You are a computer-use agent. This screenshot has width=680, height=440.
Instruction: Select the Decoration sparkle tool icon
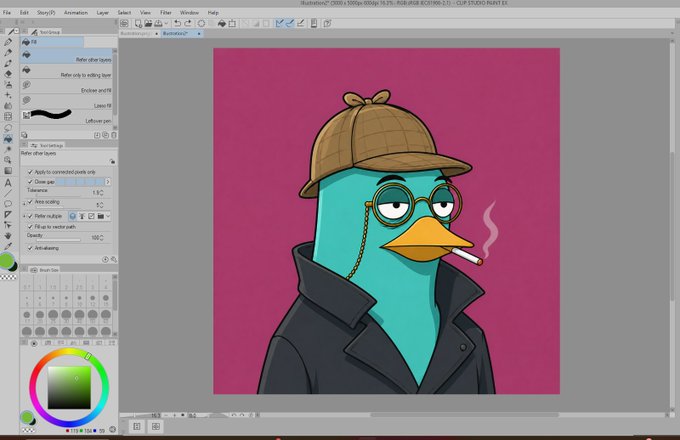pyautogui.click(x=8, y=95)
